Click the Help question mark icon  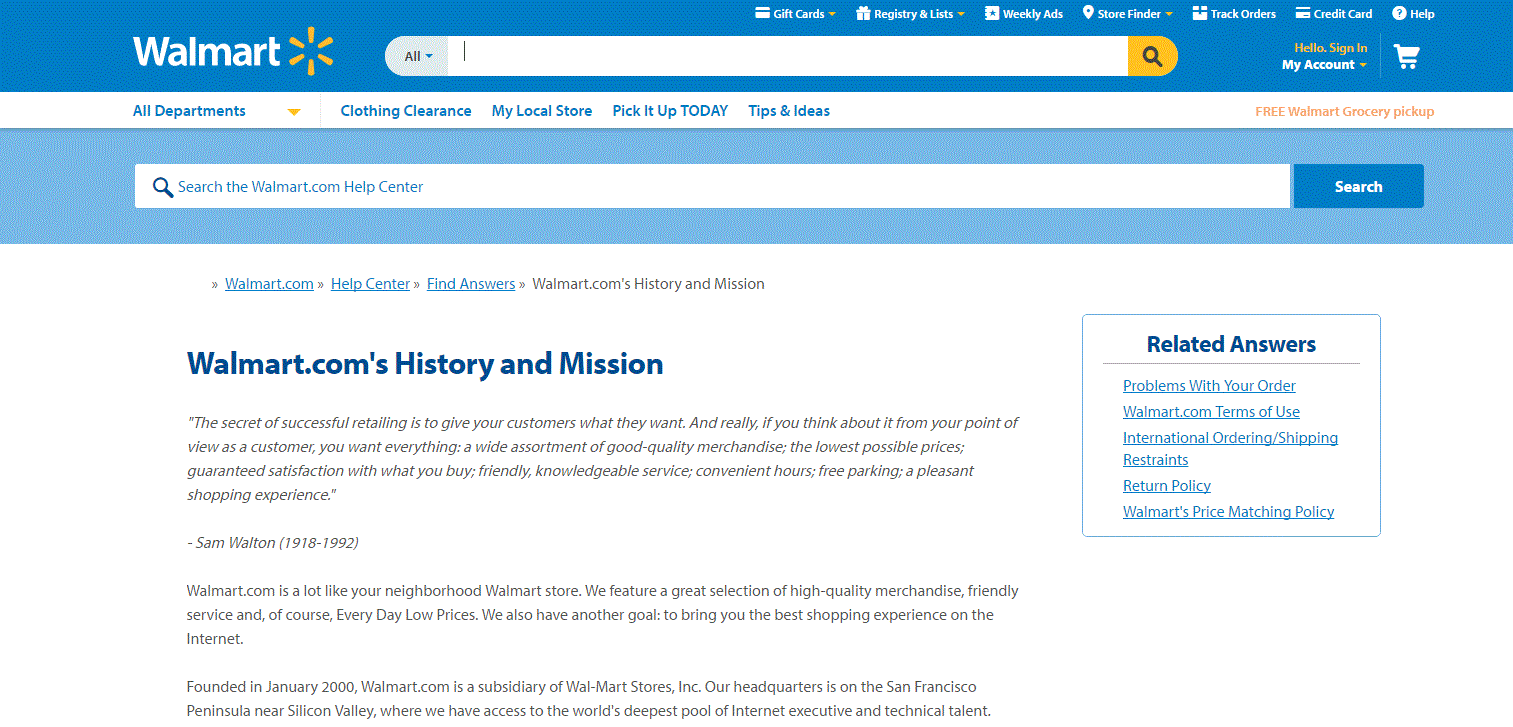click(x=1399, y=14)
